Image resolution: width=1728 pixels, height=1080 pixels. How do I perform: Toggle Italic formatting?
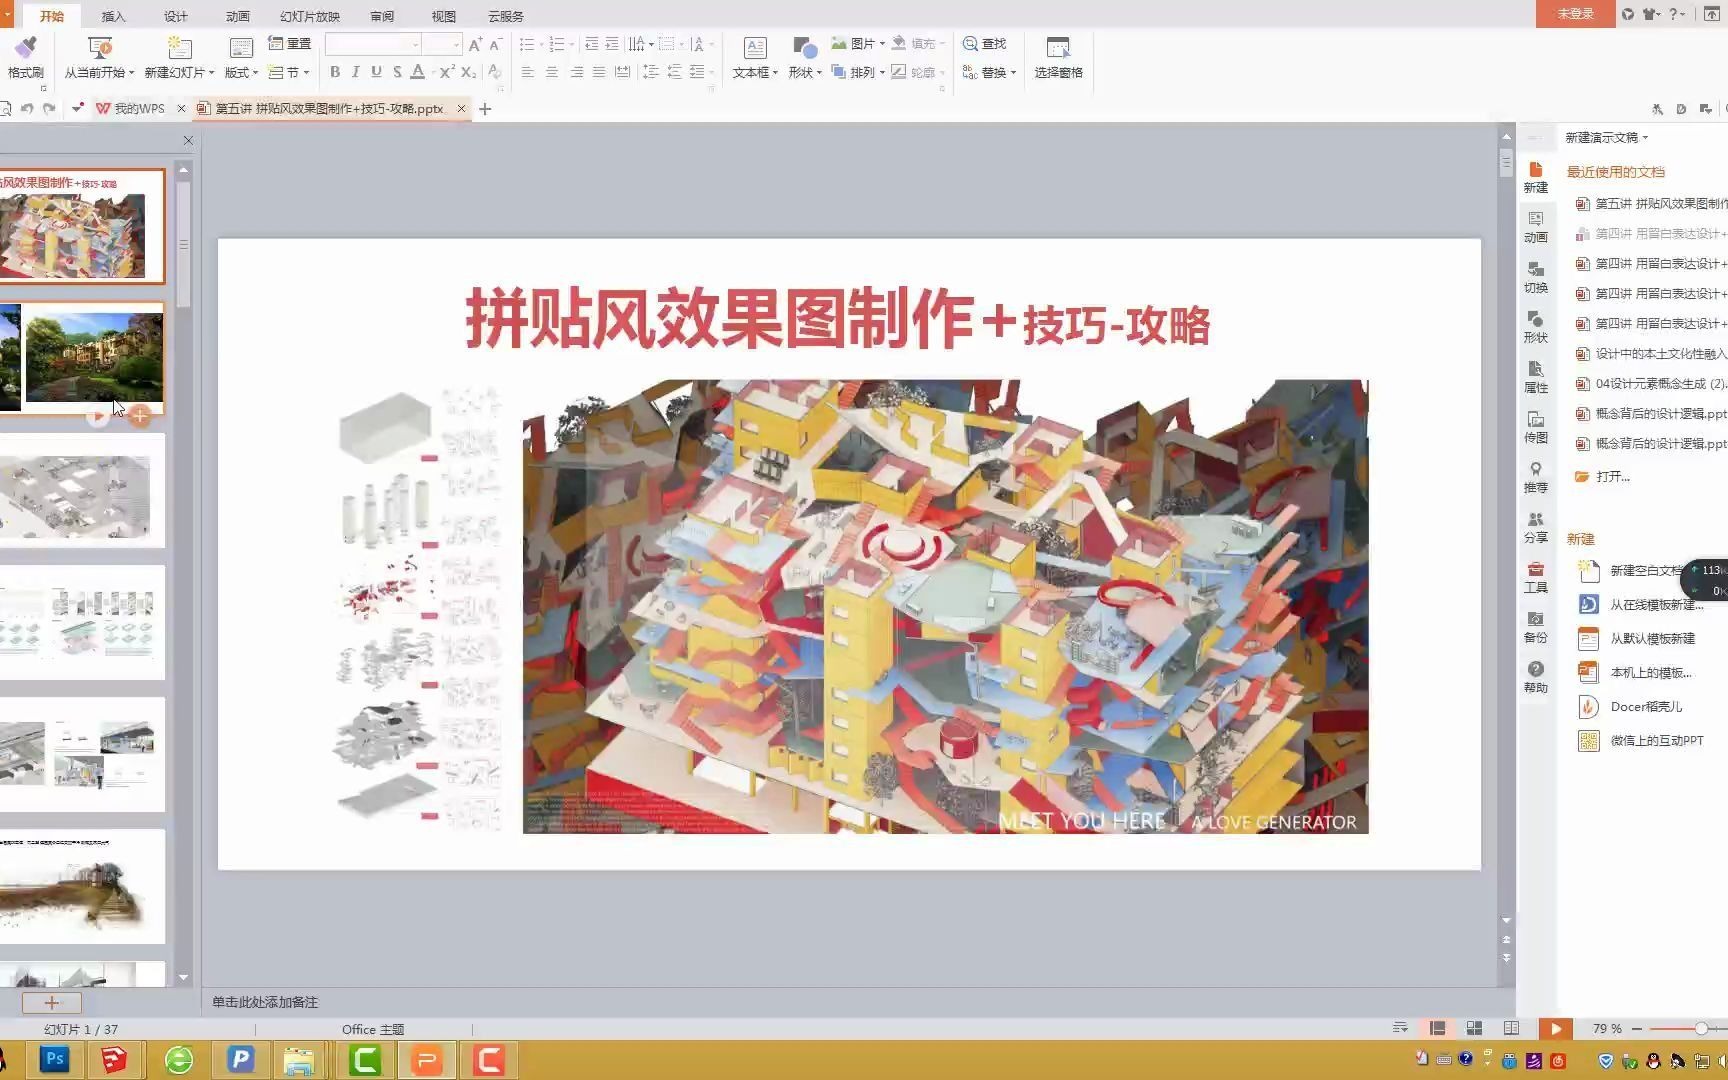355,72
